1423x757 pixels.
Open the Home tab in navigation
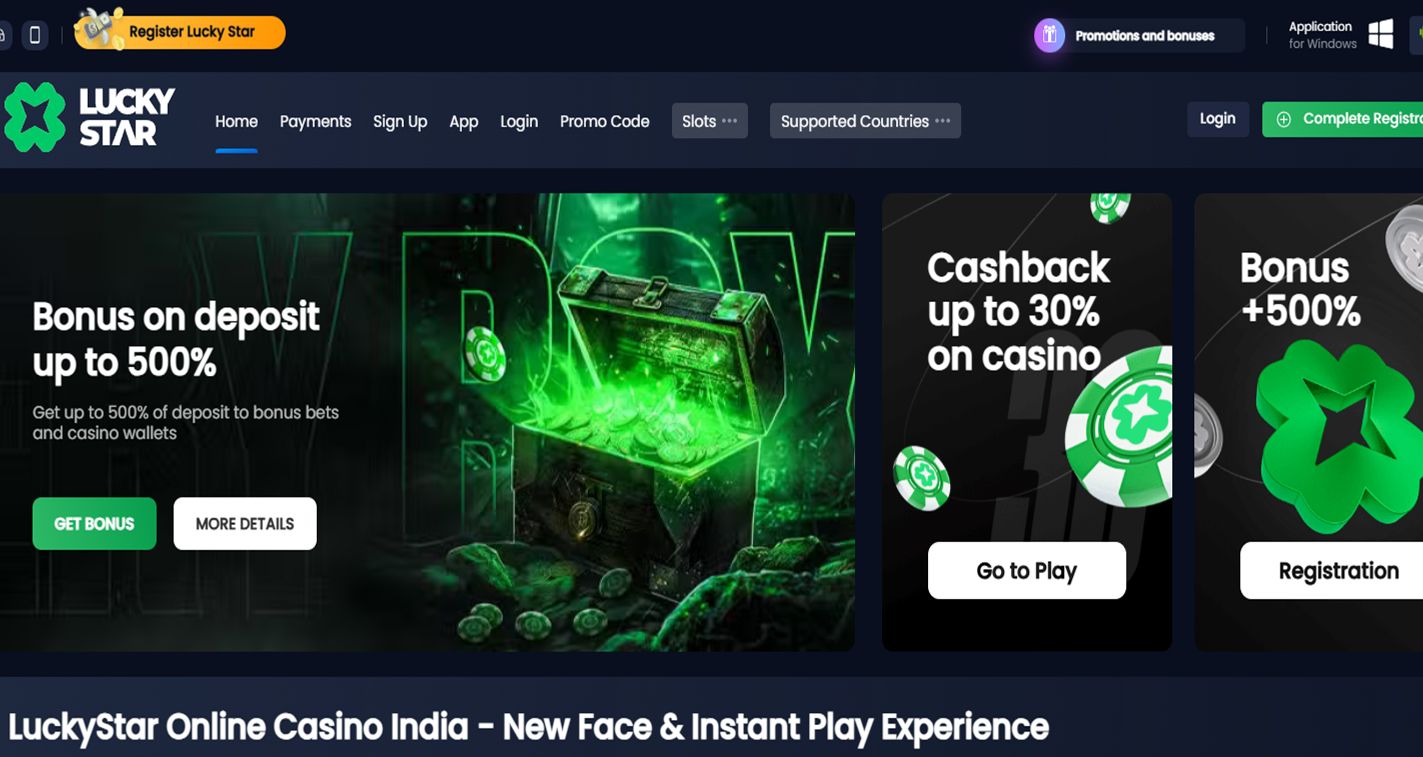pos(236,121)
